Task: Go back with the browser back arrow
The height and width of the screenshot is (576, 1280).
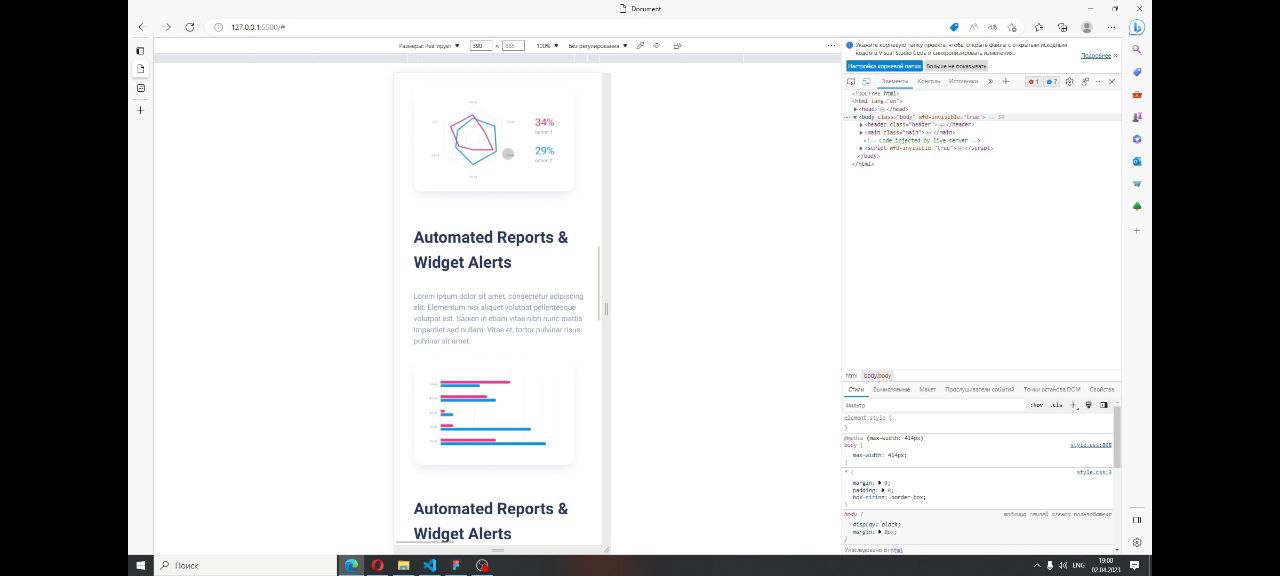Action: pyautogui.click(x=141, y=27)
